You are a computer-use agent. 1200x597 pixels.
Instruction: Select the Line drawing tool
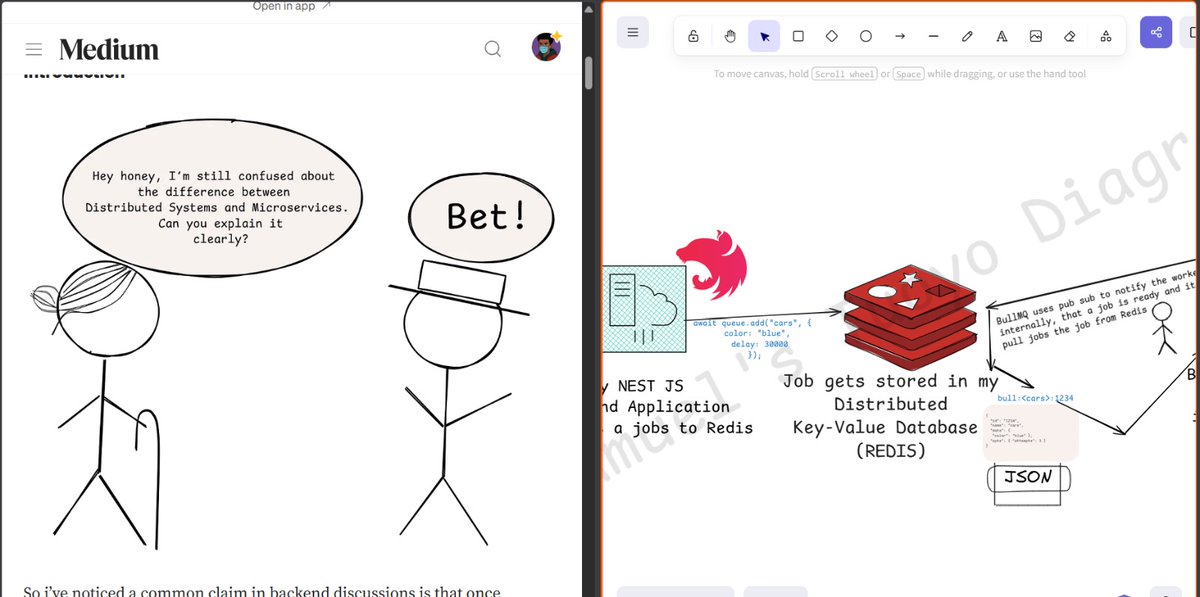[x=933, y=36]
